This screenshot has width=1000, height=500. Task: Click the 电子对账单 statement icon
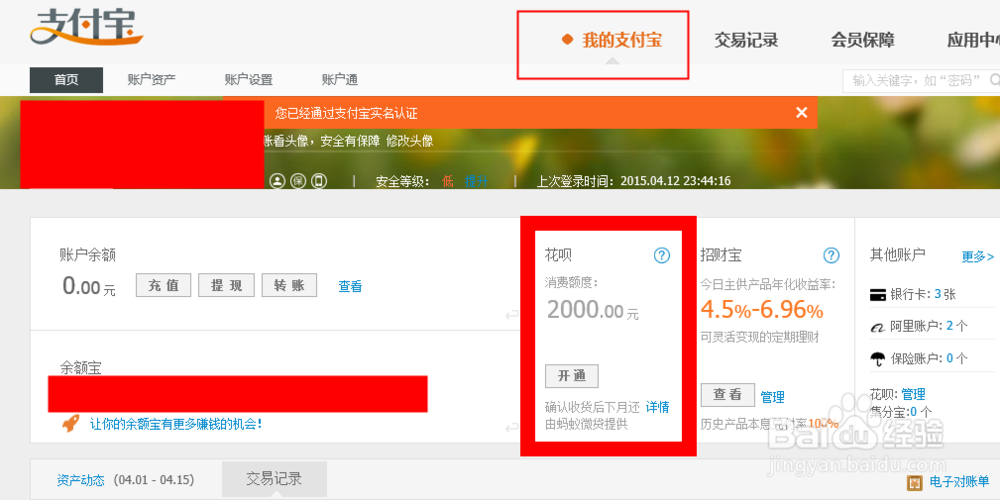tap(915, 482)
